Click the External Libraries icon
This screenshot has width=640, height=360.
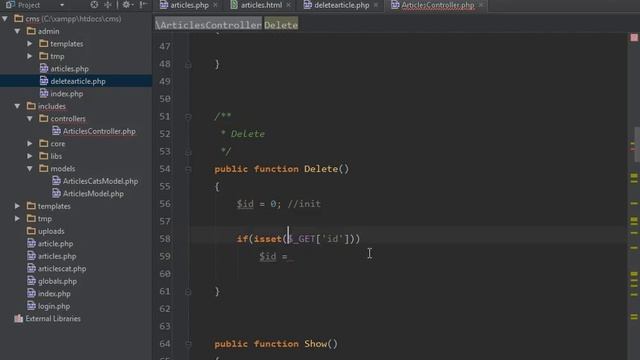18,319
